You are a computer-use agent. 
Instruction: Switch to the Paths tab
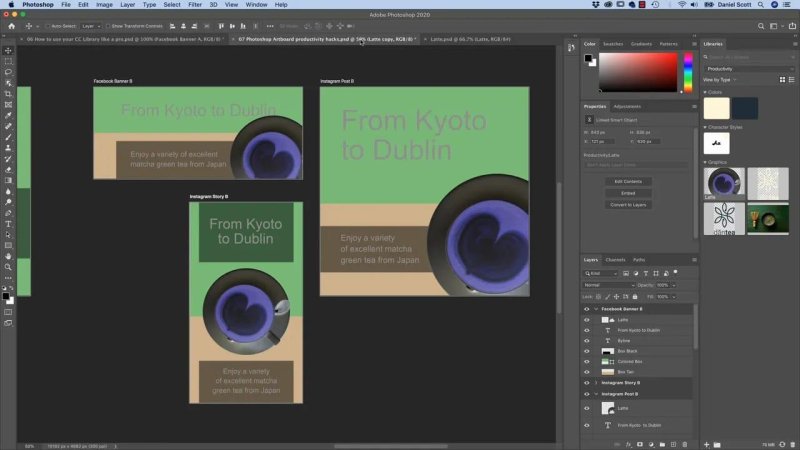(639, 260)
